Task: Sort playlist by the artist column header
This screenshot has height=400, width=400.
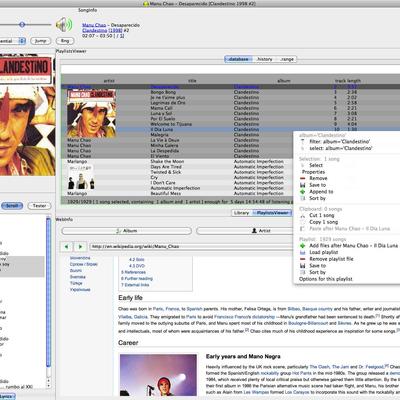Action: click(x=109, y=81)
